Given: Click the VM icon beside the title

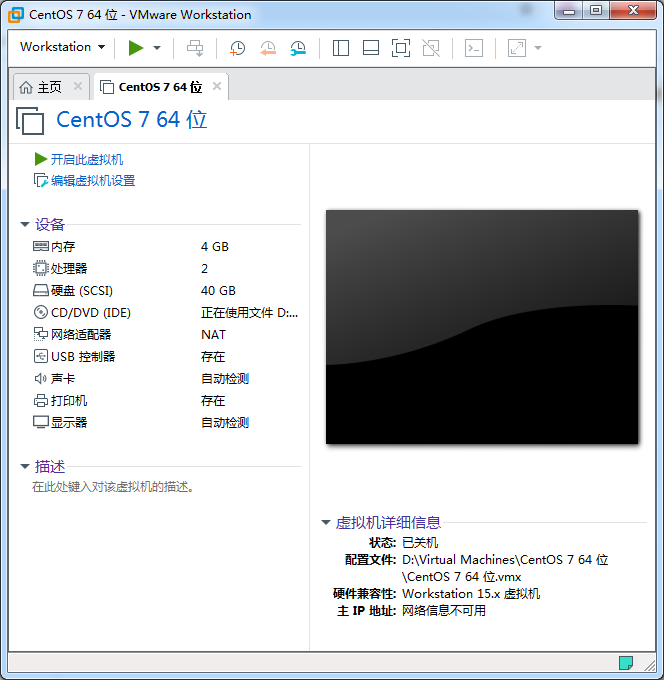Looking at the screenshot, I should click(x=30, y=121).
